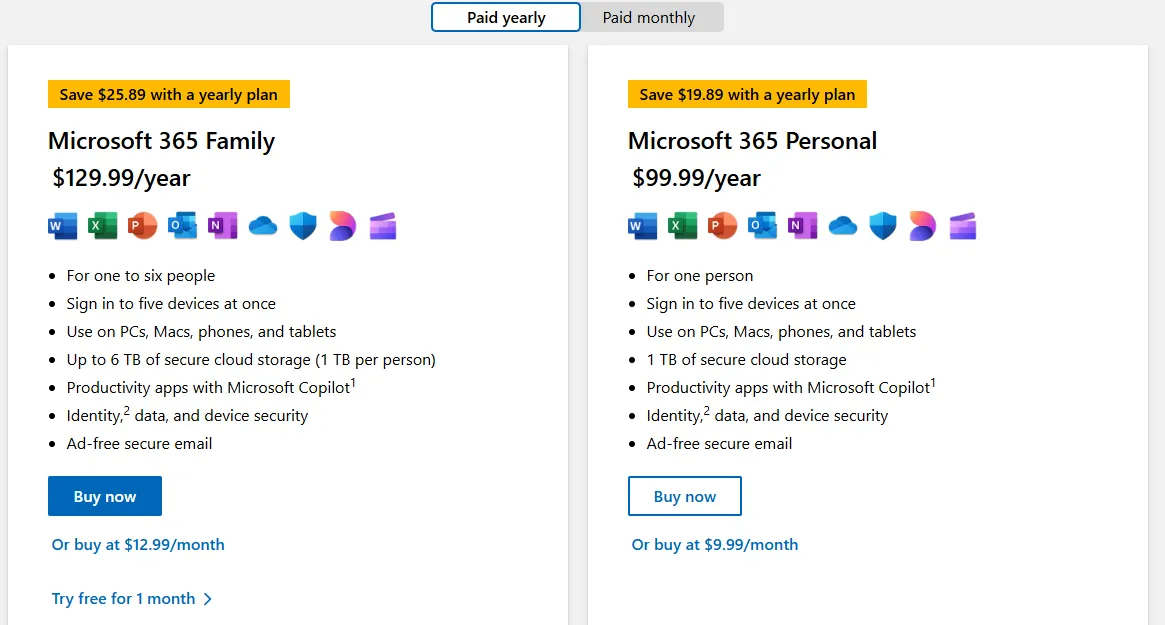Click Or buy at $12.99/month link
The image size is (1165, 625).
[137, 544]
